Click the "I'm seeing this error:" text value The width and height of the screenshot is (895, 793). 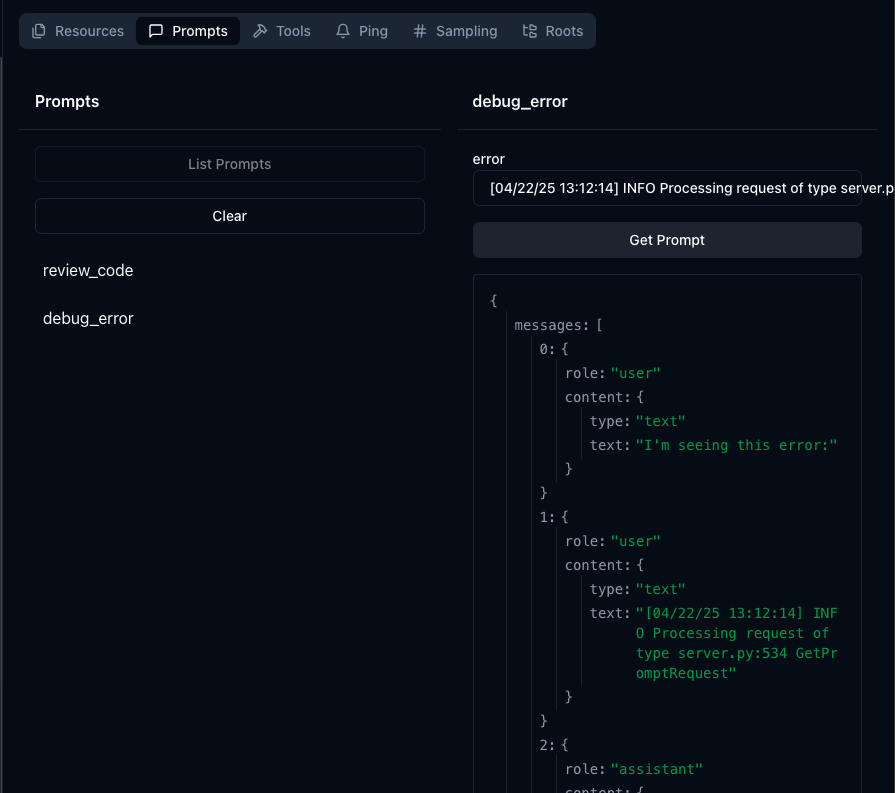[x=736, y=445]
